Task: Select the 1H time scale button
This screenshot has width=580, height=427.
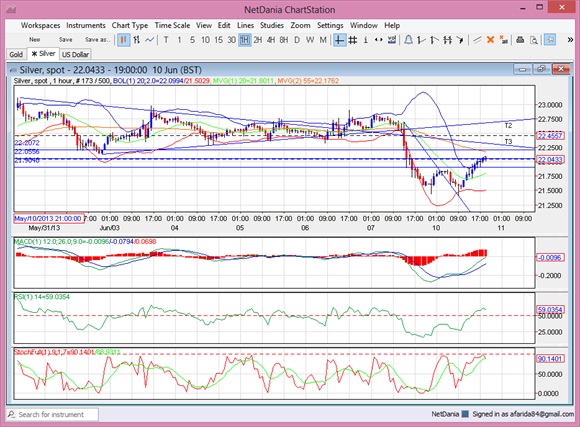Action: [x=245, y=40]
